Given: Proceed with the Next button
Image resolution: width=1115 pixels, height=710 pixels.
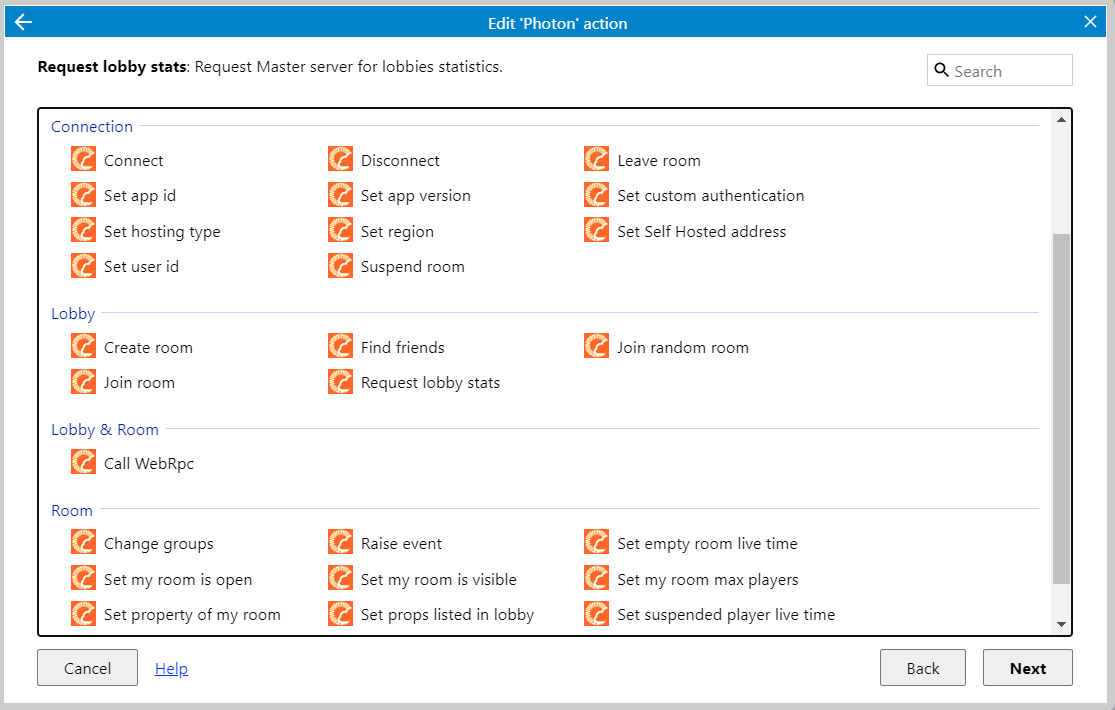Looking at the screenshot, I should click(x=1028, y=668).
